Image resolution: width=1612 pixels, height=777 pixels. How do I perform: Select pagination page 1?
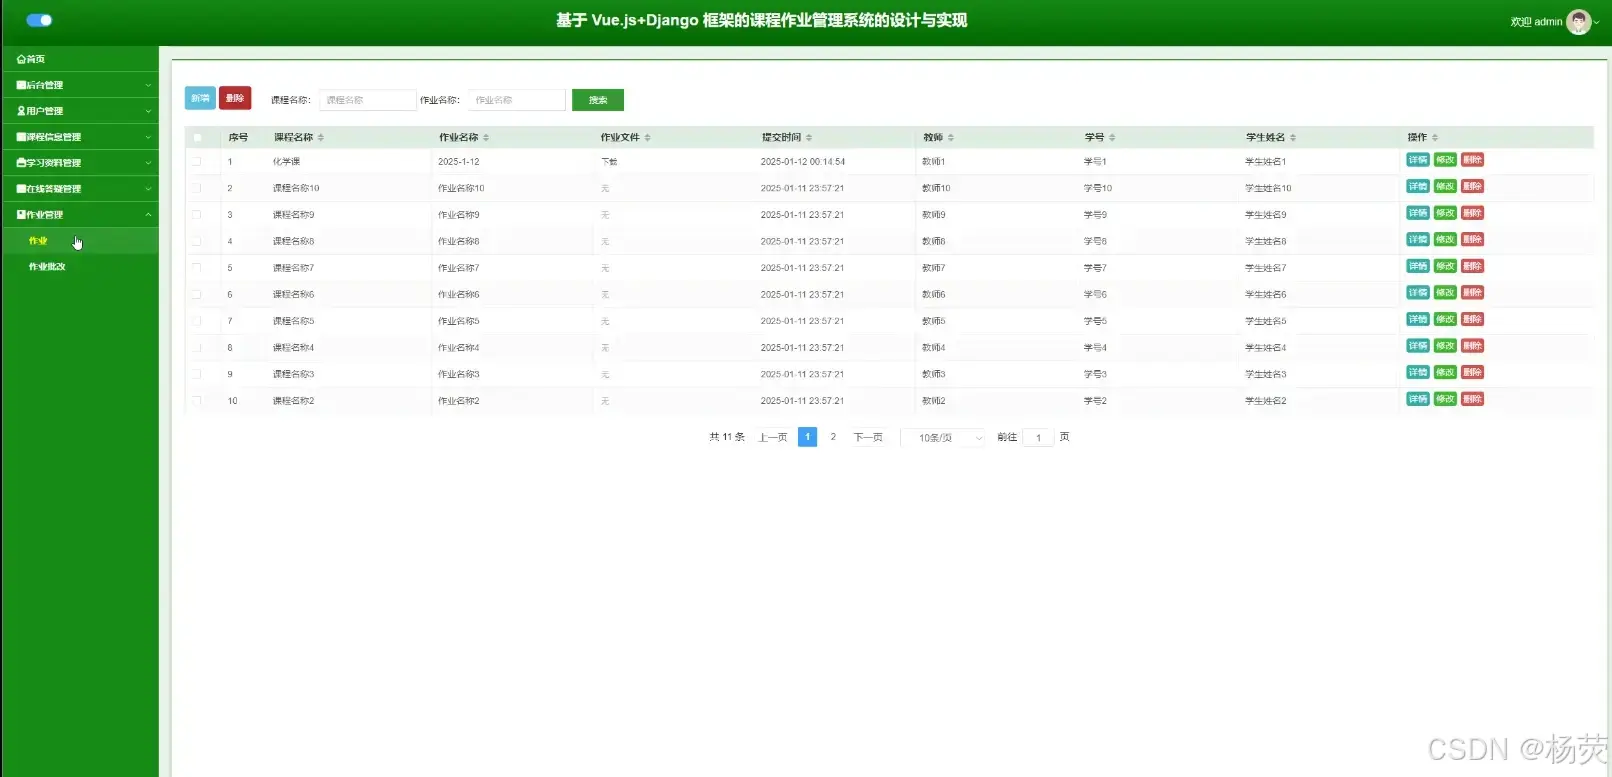point(808,437)
